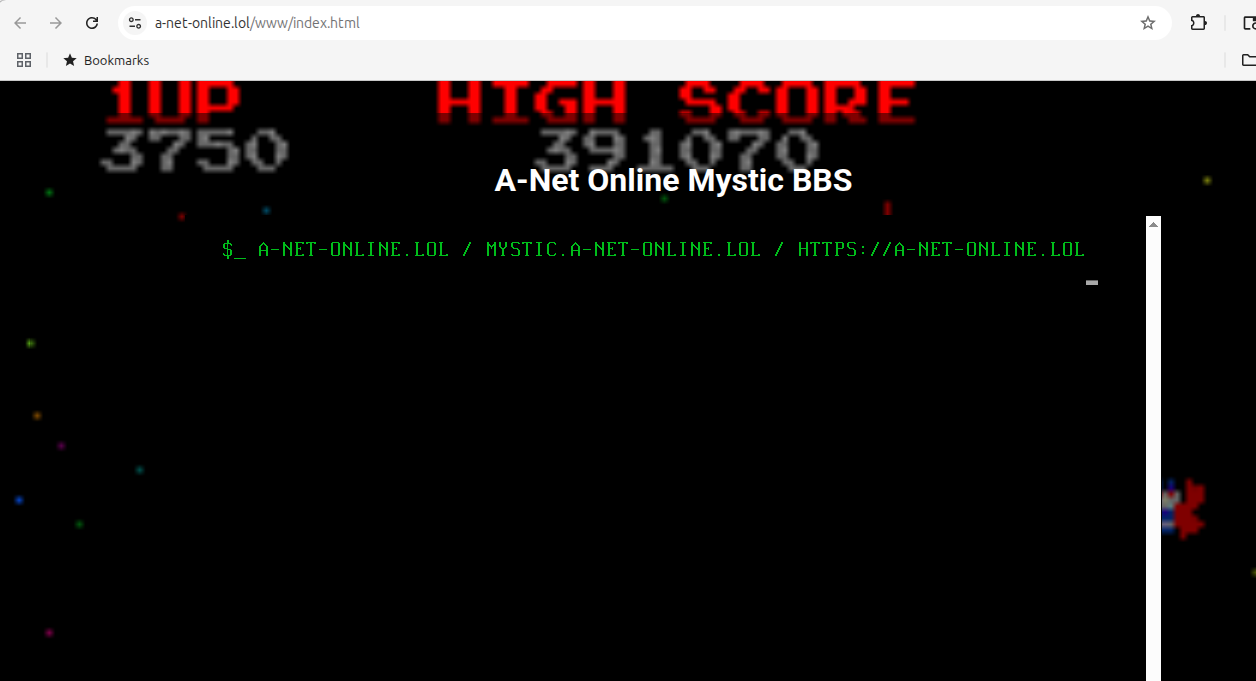1256x681 pixels.
Task: Go back to the previous page
Action: [x=20, y=22]
